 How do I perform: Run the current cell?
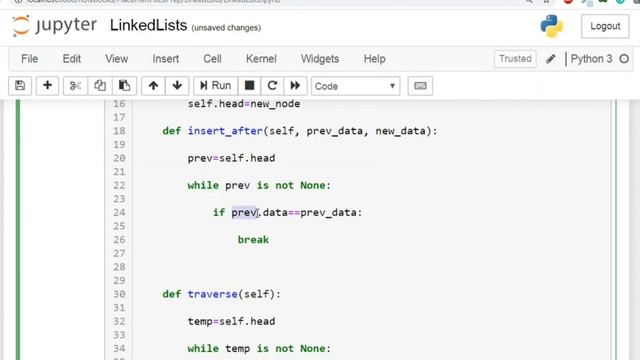(216, 86)
